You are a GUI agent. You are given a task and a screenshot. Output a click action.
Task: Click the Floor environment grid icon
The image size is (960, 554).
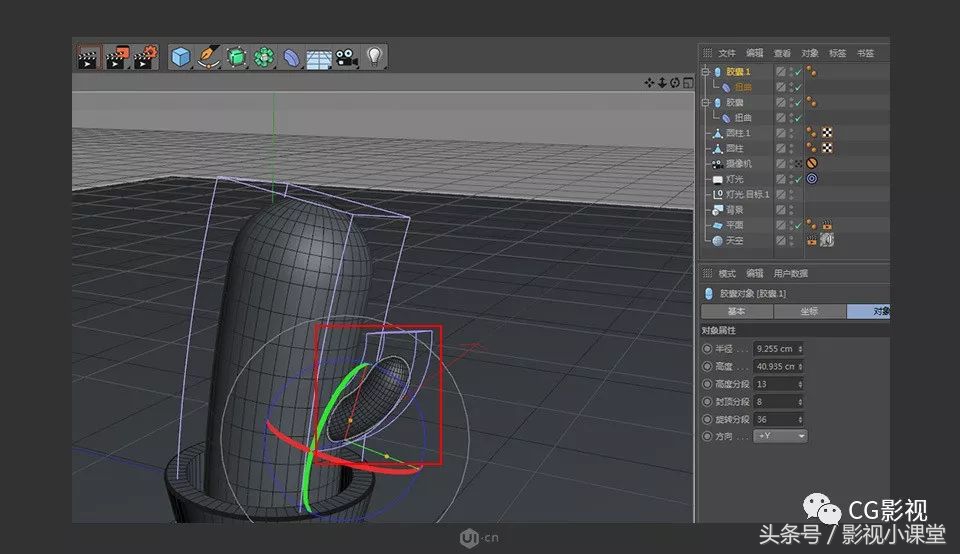319,59
